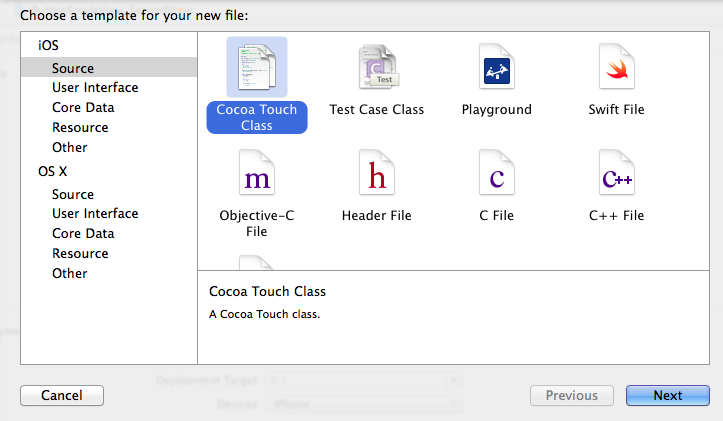The height and width of the screenshot is (421, 723).
Task: Select the Cocoa Touch Class template icon
Action: [256, 68]
